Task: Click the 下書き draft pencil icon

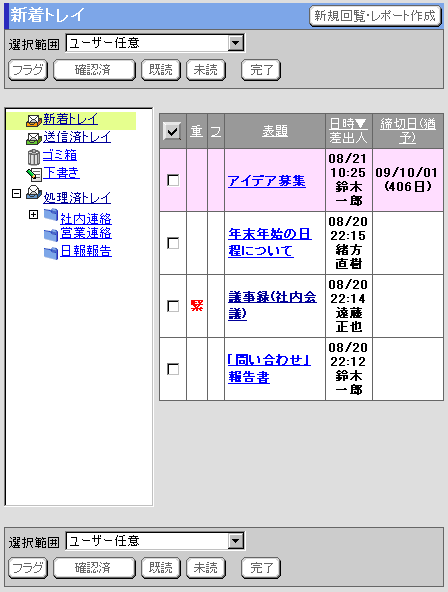Action: (34, 174)
